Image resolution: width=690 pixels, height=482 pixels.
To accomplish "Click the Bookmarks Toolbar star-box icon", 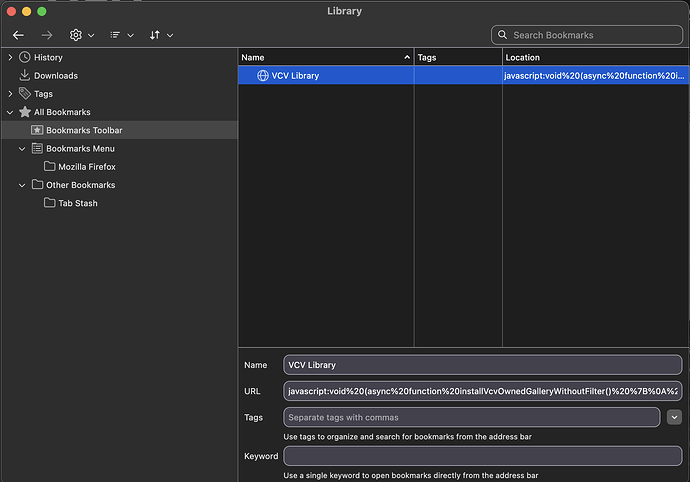I will pyautogui.click(x=37, y=130).
